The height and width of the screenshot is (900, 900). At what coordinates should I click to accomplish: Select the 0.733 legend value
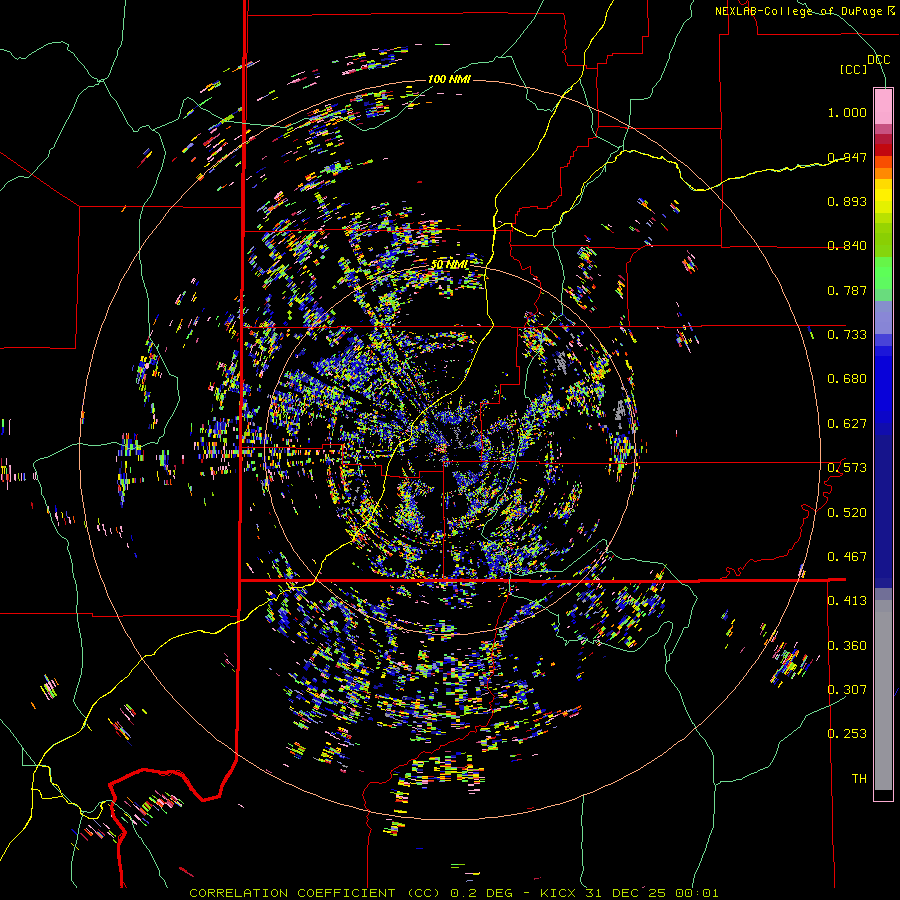(847, 335)
